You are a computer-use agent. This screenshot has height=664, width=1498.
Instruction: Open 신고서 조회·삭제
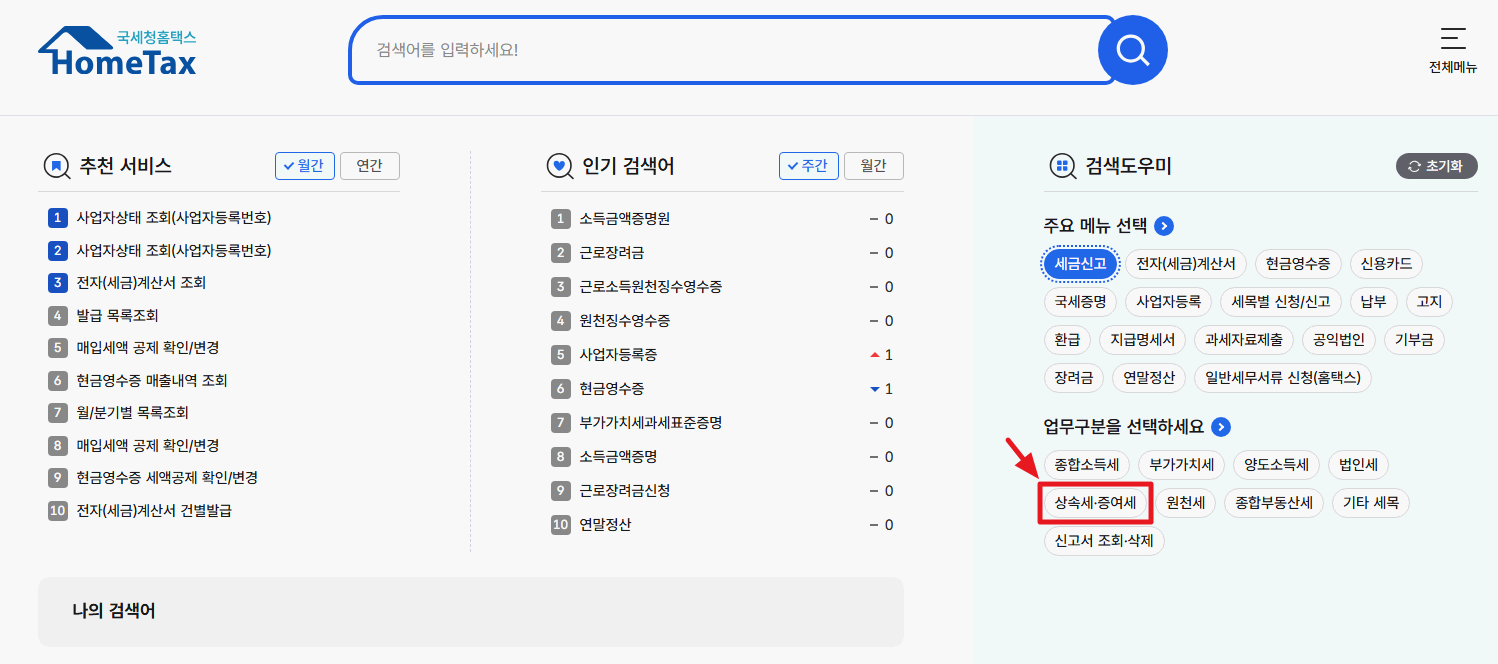(x=1103, y=540)
